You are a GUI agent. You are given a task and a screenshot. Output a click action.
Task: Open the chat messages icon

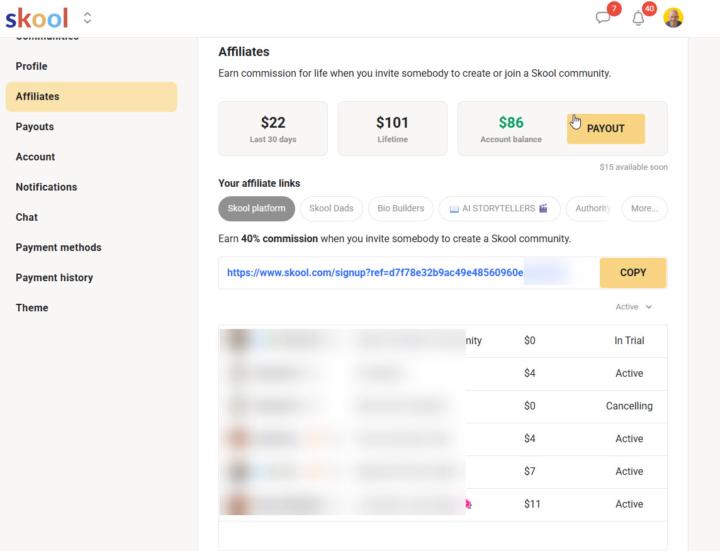click(x=603, y=18)
